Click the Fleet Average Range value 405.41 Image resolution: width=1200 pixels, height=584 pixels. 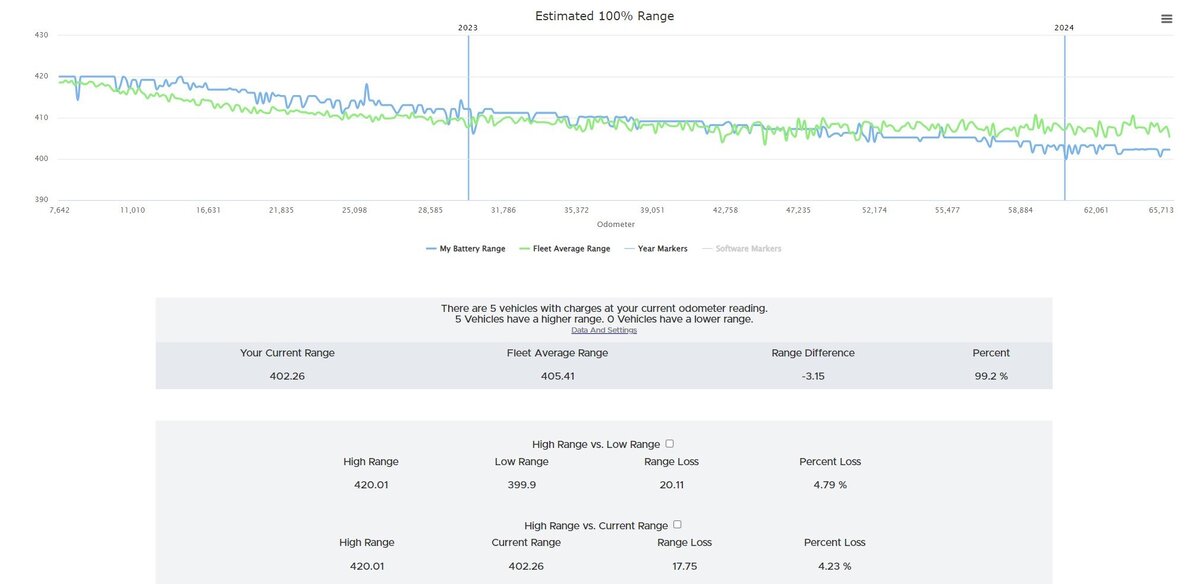pos(557,376)
